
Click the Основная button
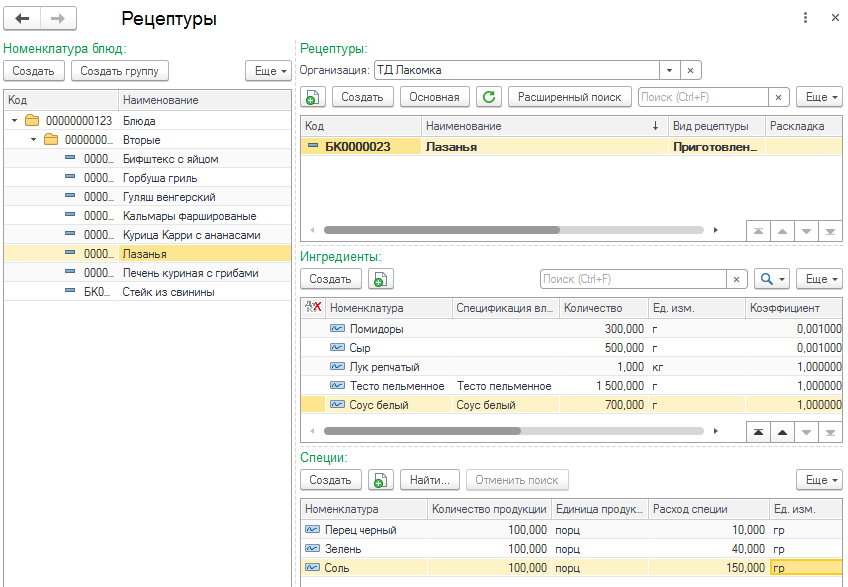click(x=435, y=97)
